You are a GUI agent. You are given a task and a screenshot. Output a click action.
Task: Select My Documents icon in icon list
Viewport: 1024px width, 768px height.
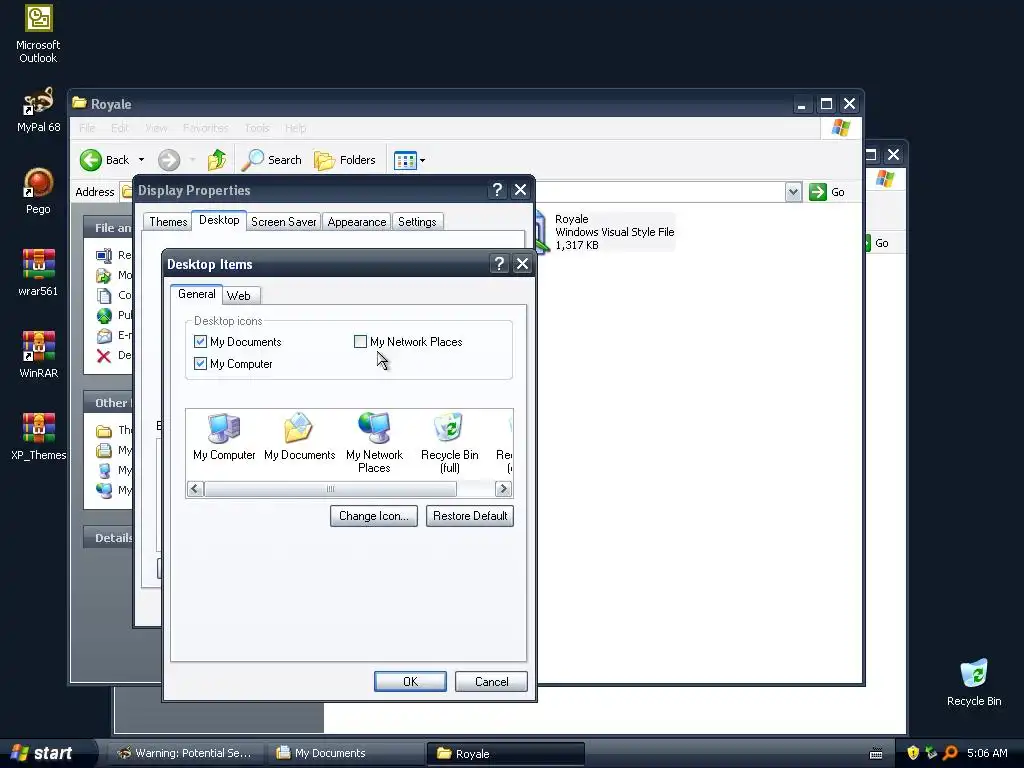(299, 438)
